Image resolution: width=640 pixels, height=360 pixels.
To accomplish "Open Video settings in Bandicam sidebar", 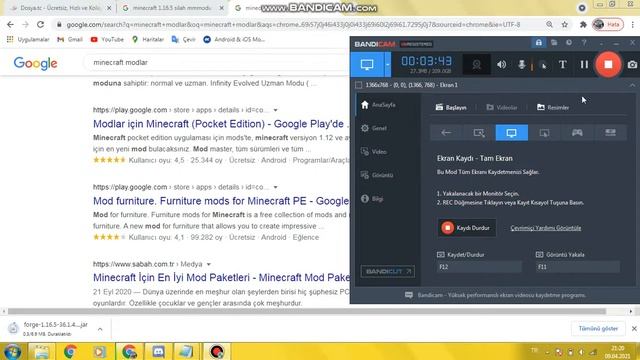I will tap(374, 152).
